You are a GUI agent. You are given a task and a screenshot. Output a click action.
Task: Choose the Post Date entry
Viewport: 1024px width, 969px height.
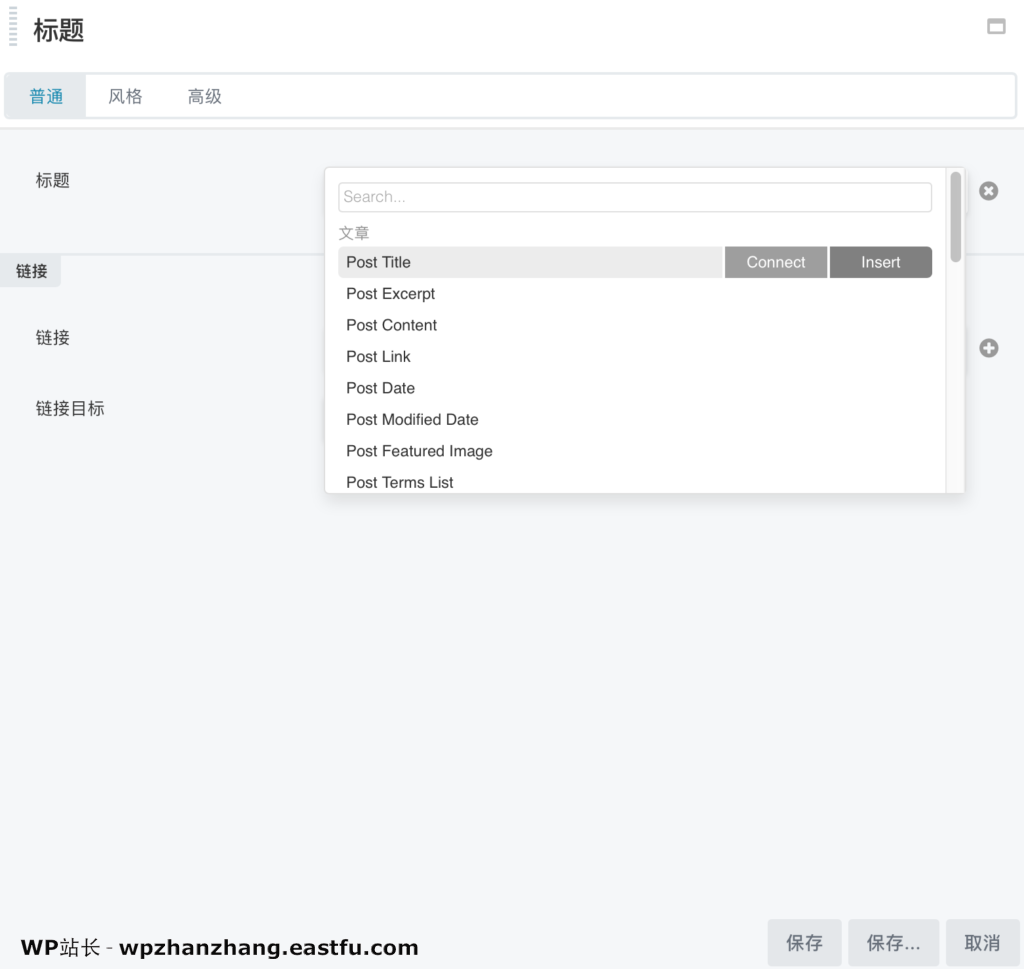381,388
